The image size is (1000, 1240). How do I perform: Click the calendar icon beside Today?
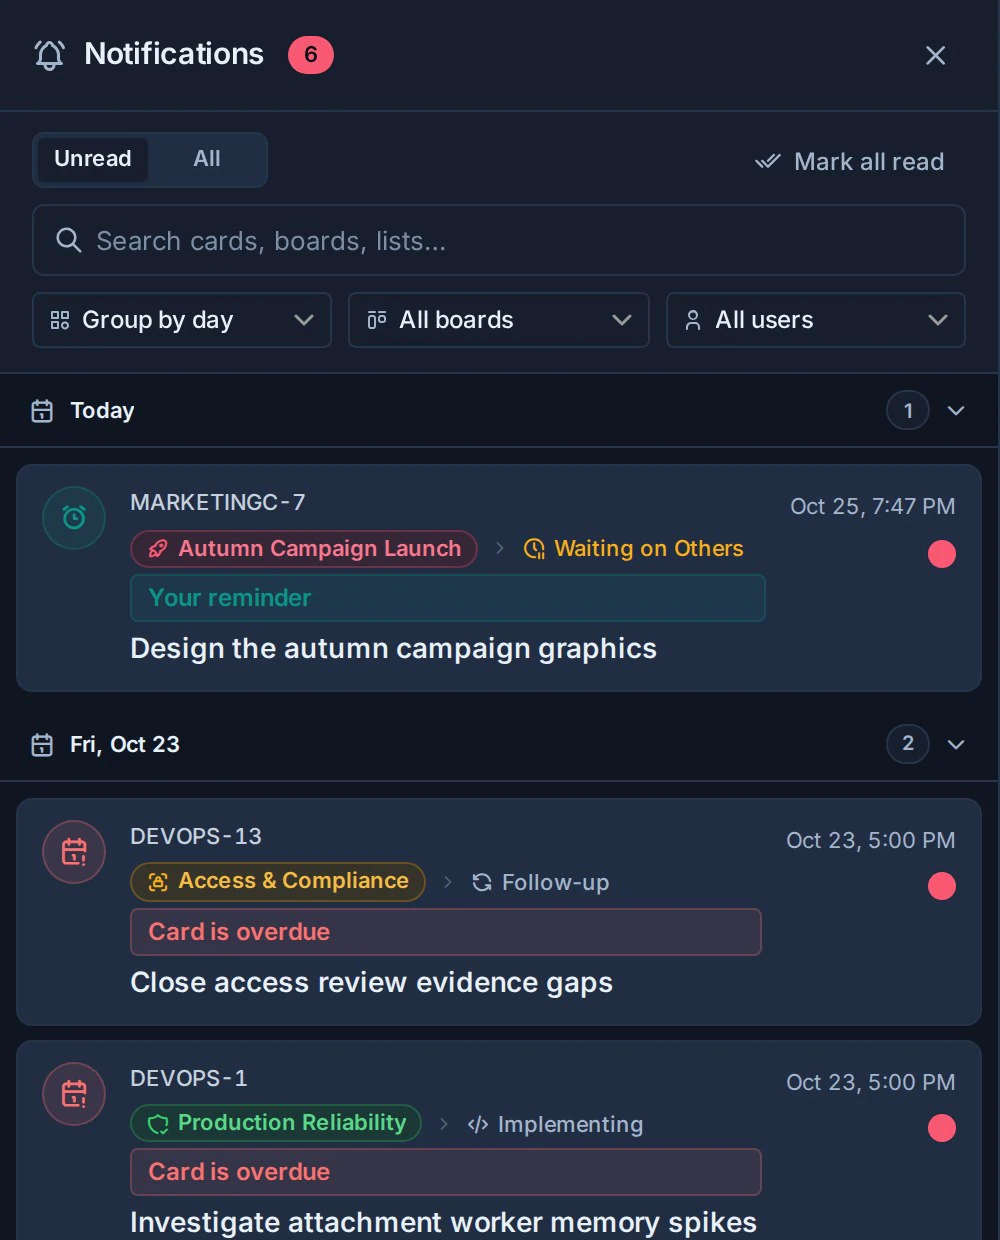click(x=42, y=411)
